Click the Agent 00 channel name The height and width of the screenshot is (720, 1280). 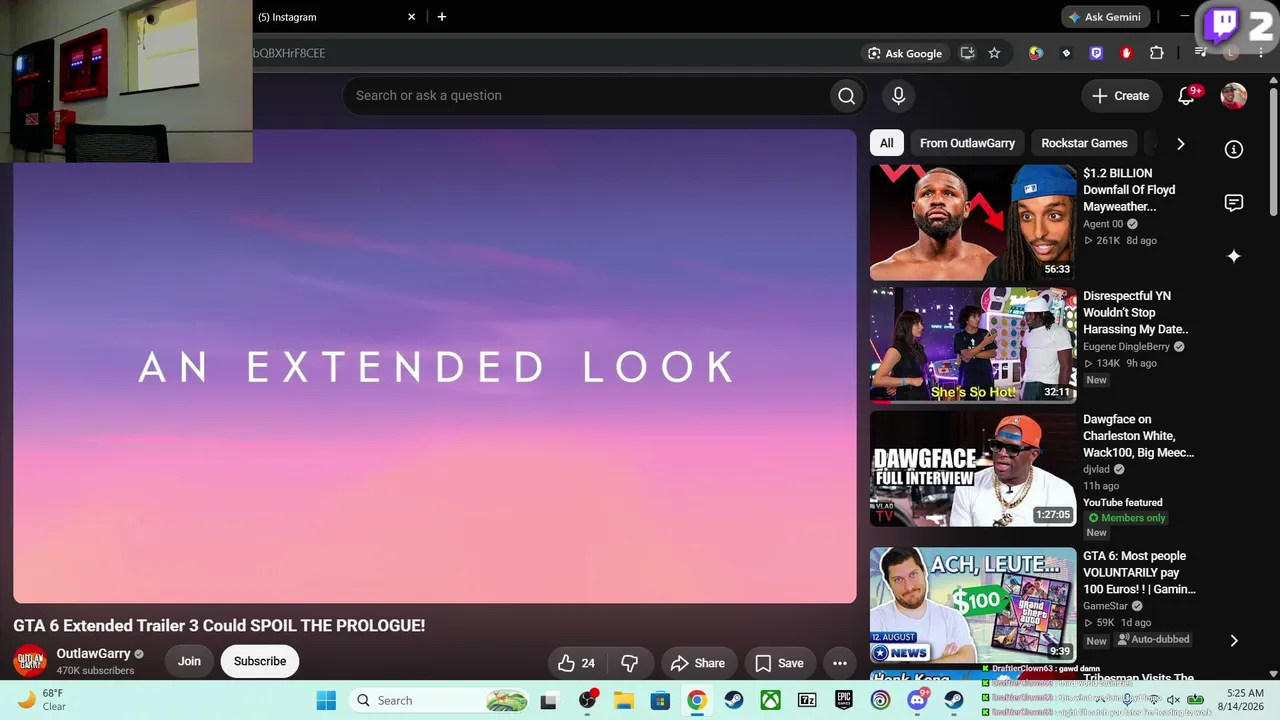[x=1103, y=224]
